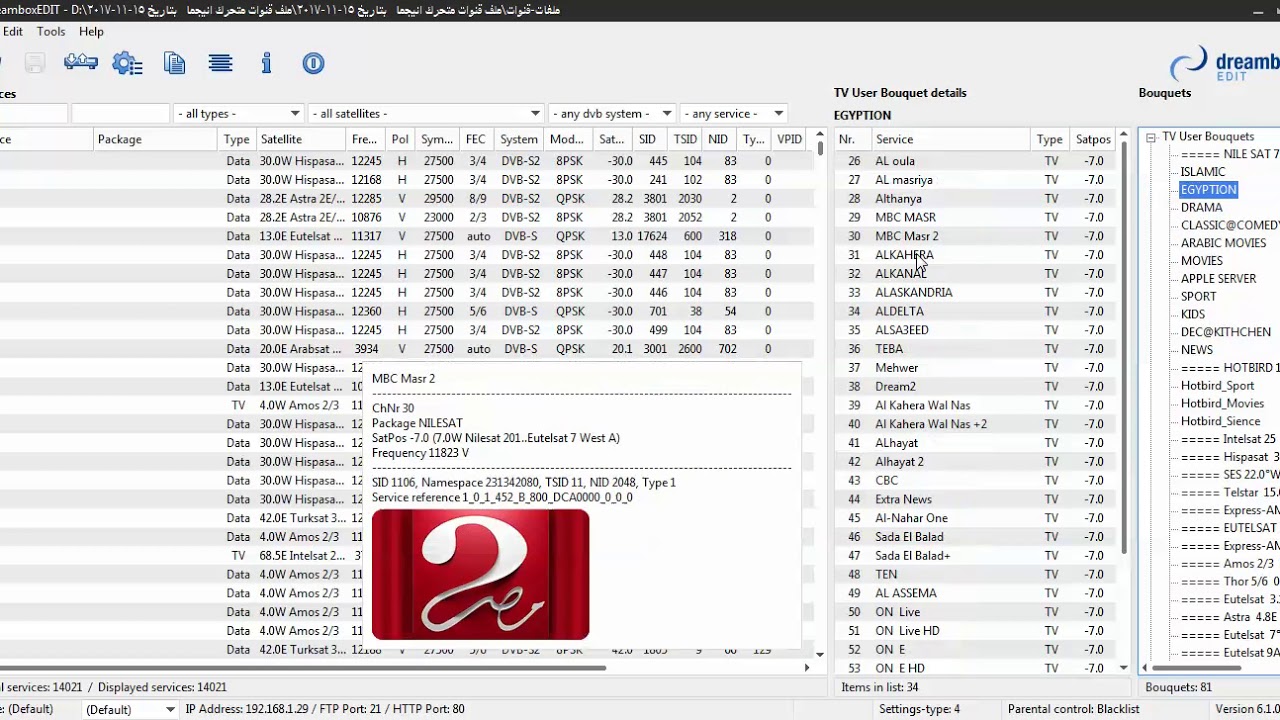The height and width of the screenshot is (720, 1280).
Task: Click the second filter text field above Package
Action: (x=120, y=114)
